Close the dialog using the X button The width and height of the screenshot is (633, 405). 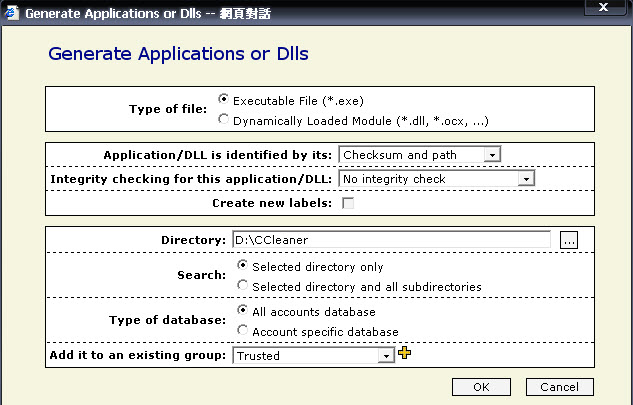(x=604, y=7)
